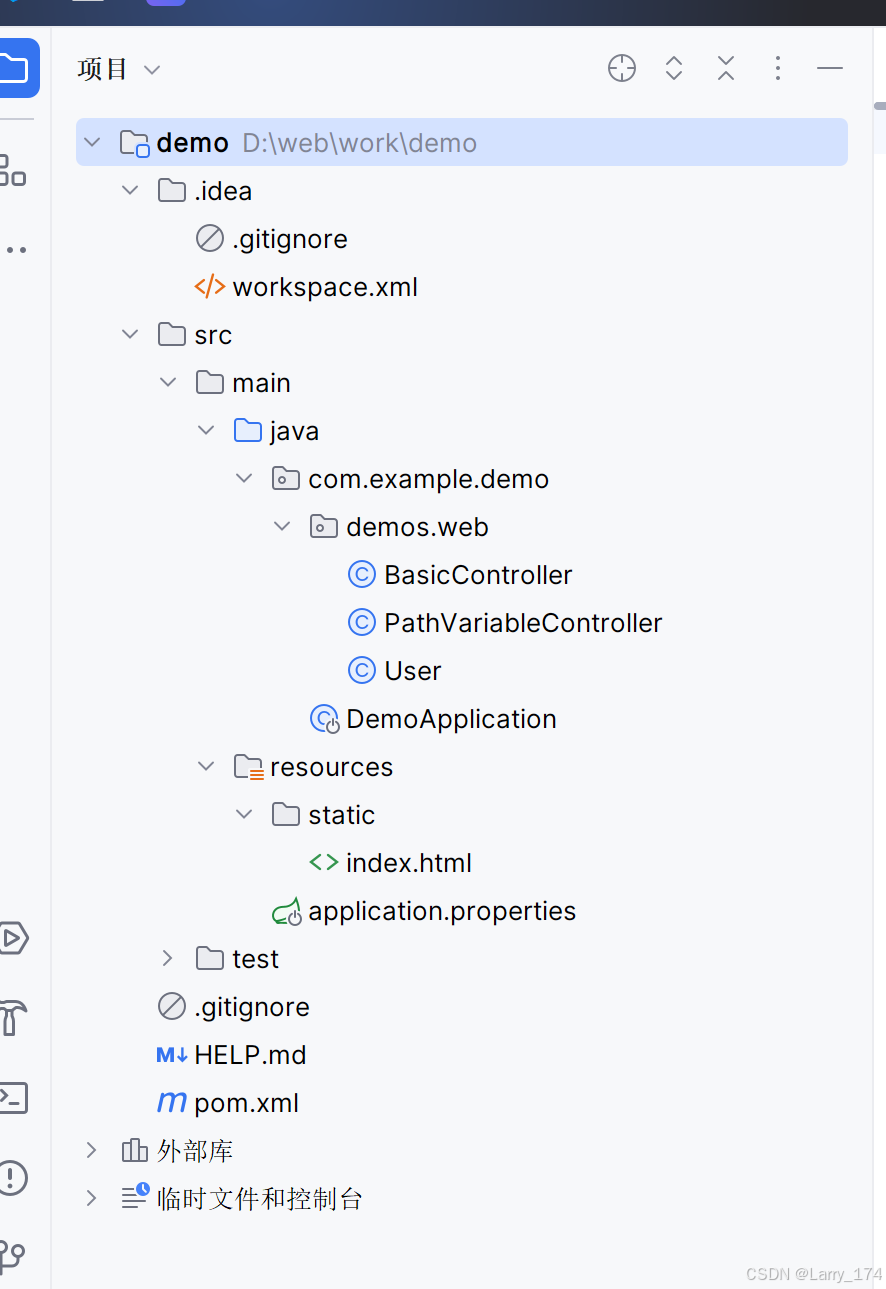This screenshot has height=1289, width=886.
Task: Expand the 外部库 external libraries node
Action: pyautogui.click(x=91, y=1151)
